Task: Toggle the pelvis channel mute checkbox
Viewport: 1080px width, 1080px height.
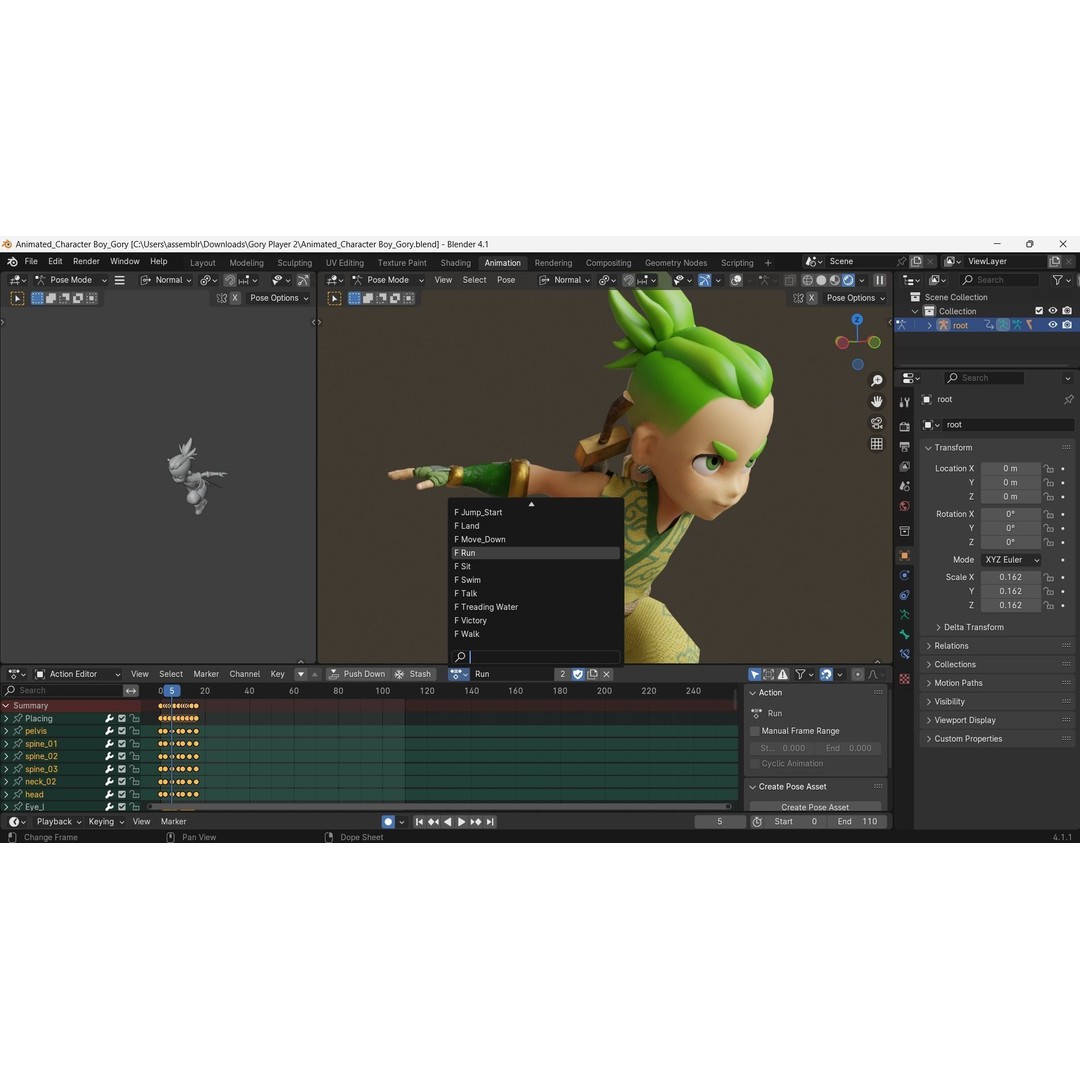Action: point(122,731)
